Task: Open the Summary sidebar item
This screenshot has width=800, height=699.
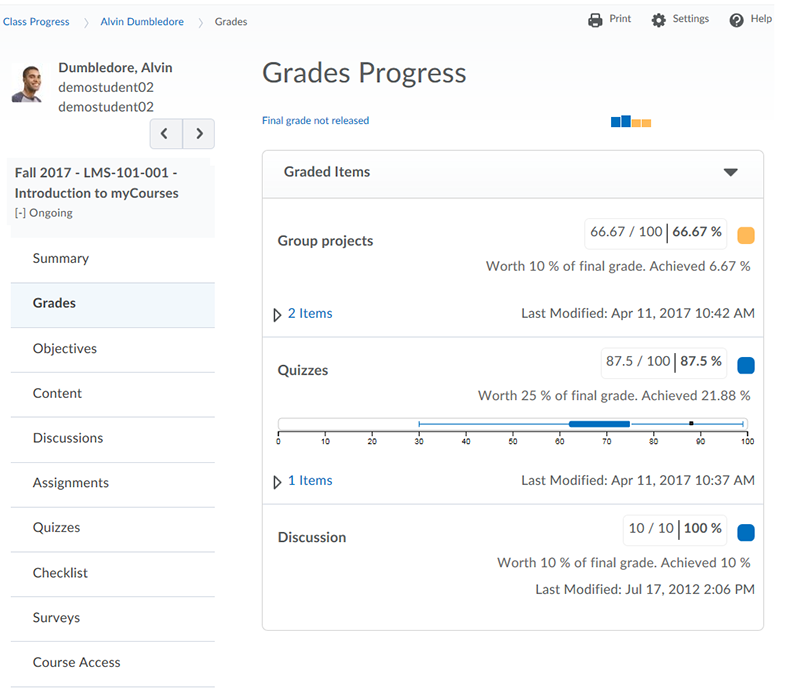Action: (61, 258)
